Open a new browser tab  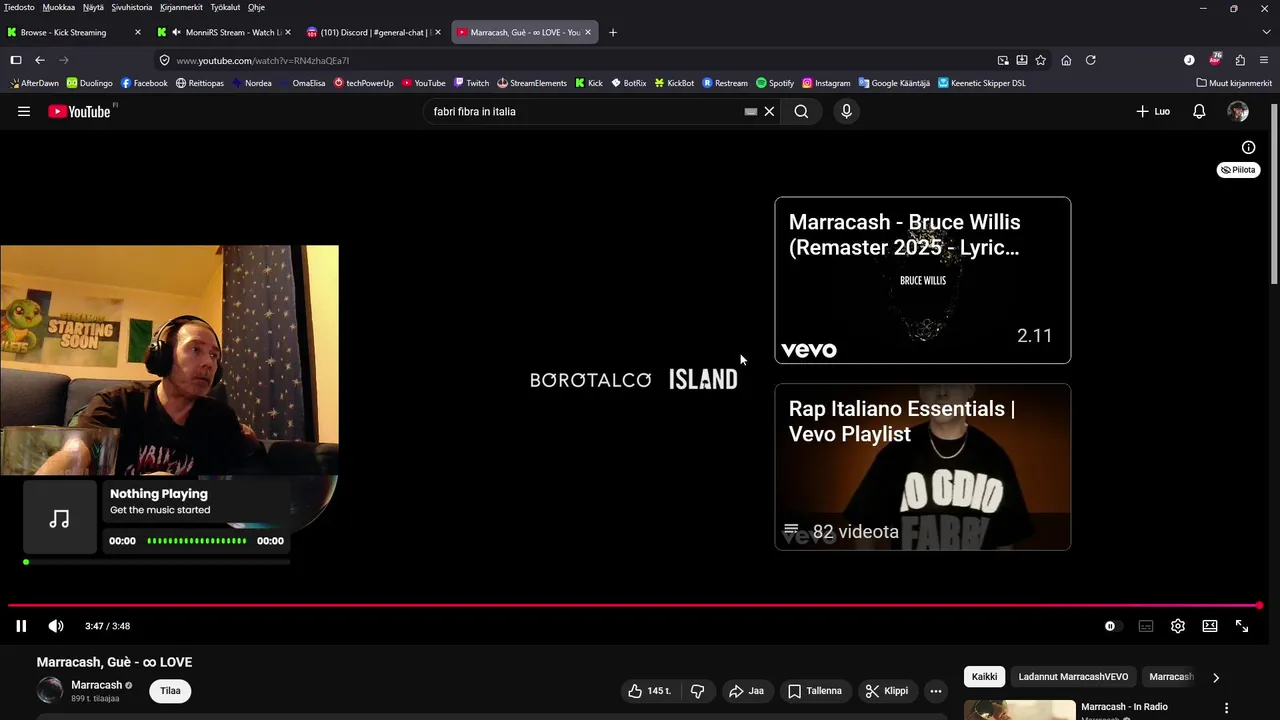coord(613,32)
